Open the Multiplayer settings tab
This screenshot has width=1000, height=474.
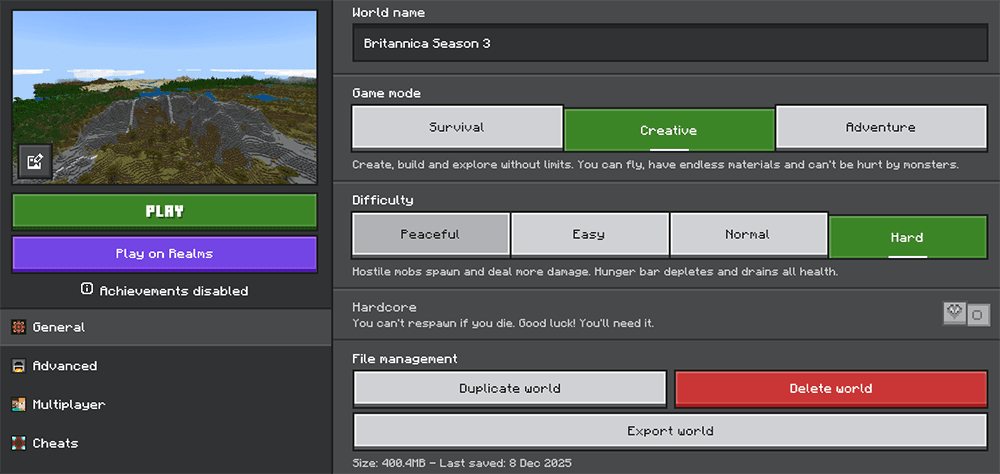[x=166, y=404]
